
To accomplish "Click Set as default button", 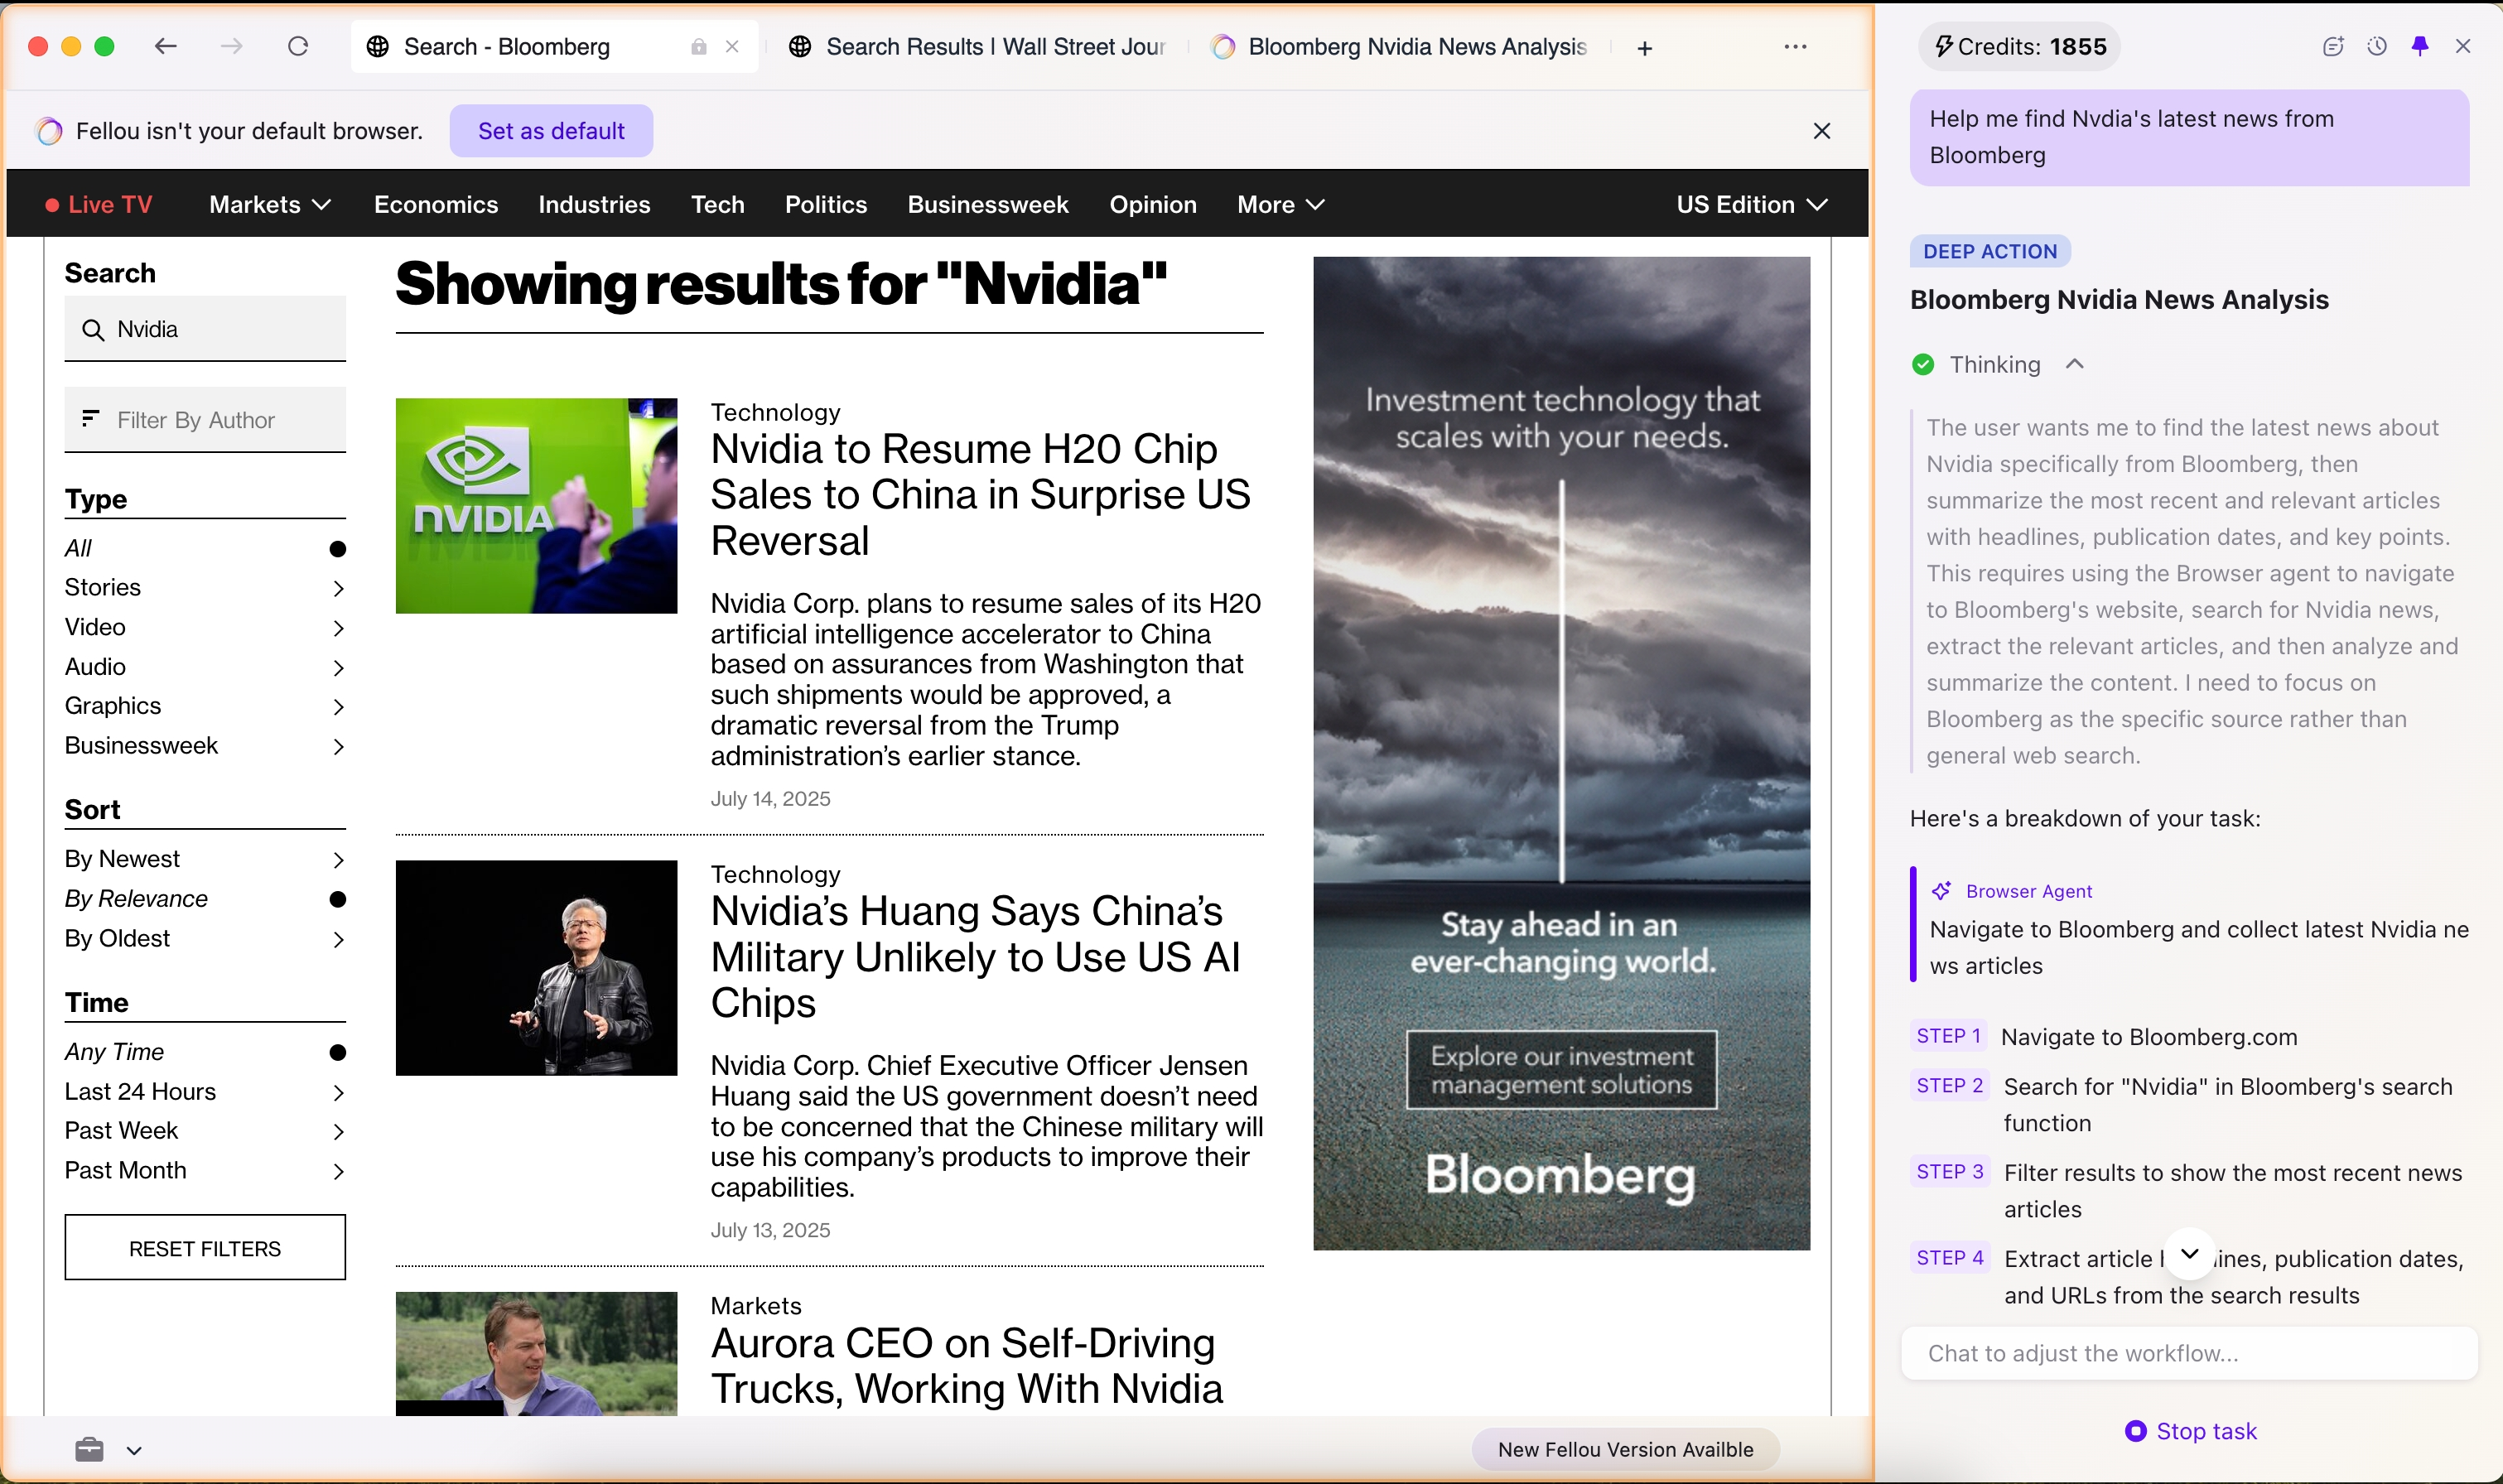I will [551, 131].
